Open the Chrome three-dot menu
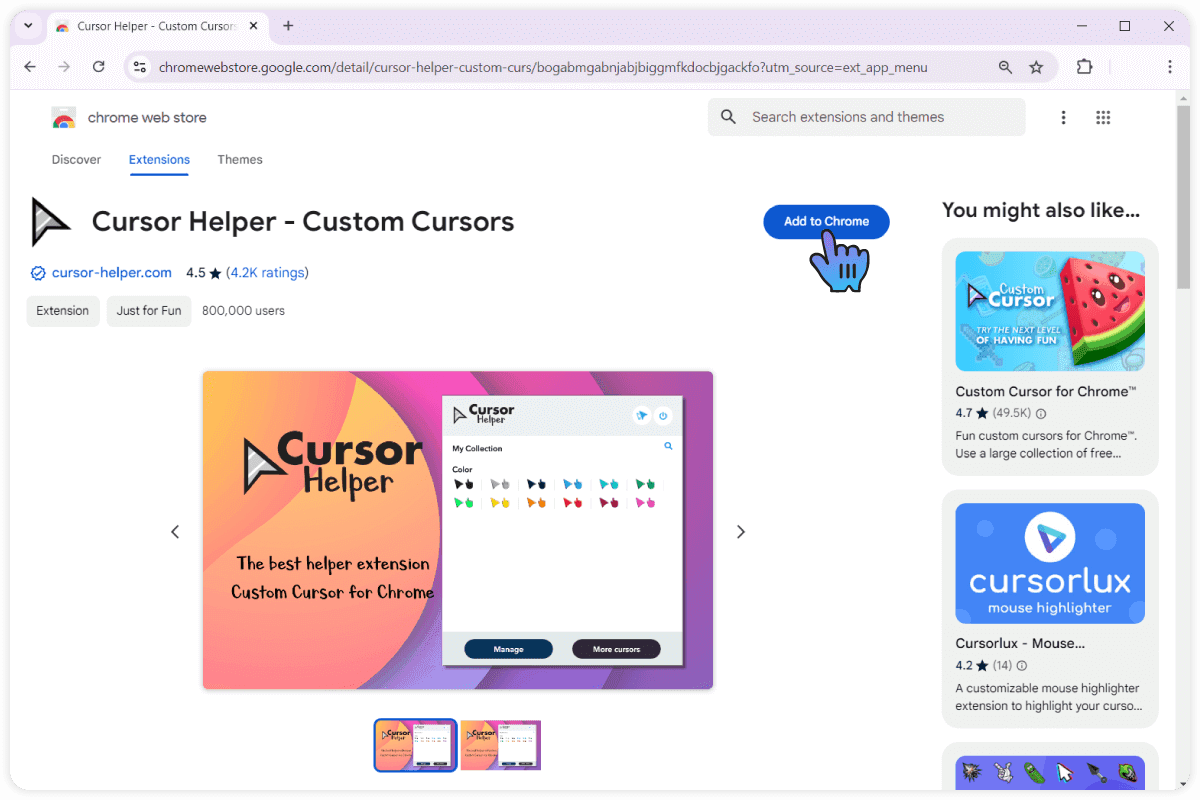 click(1169, 67)
